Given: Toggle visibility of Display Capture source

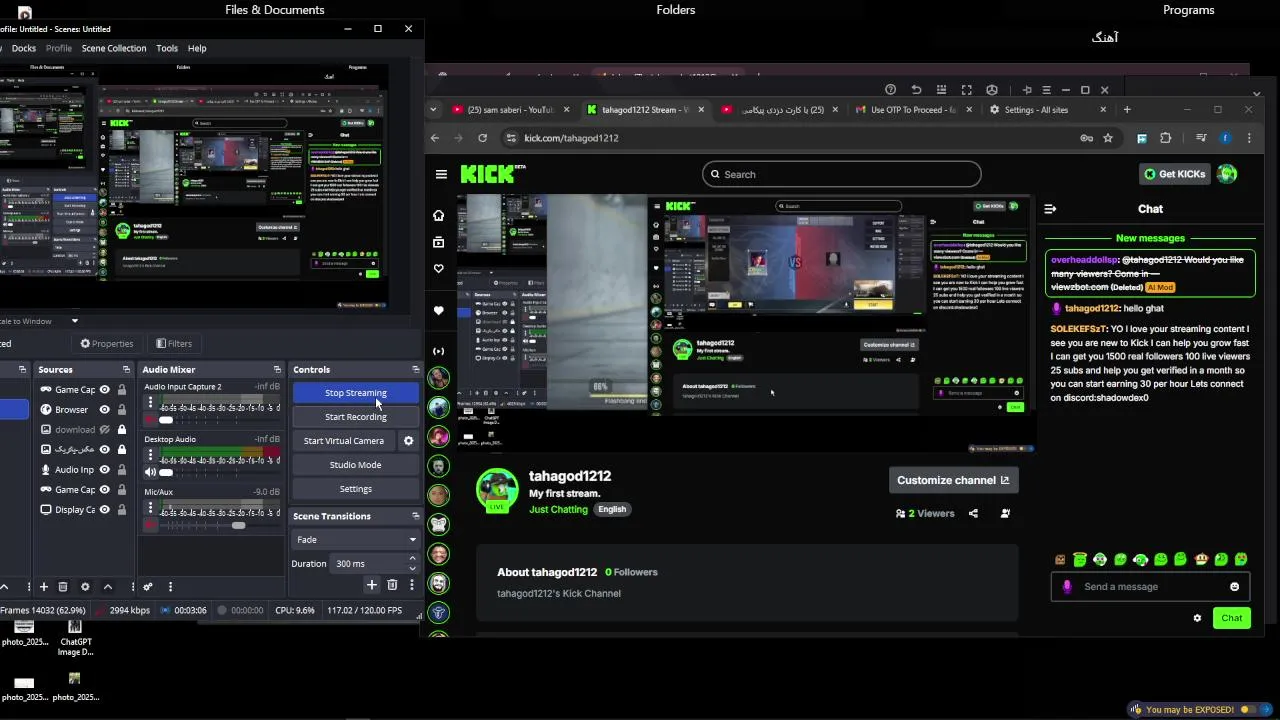Looking at the screenshot, I should pyautogui.click(x=104, y=509).
